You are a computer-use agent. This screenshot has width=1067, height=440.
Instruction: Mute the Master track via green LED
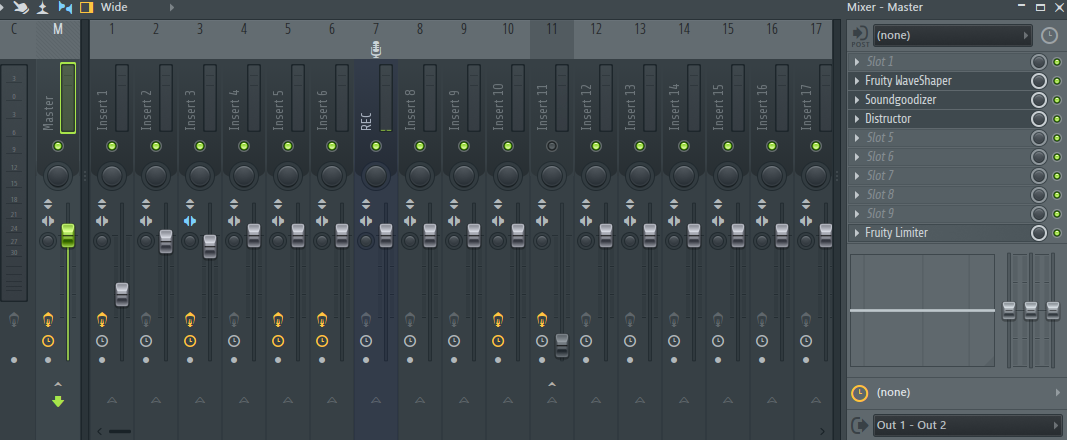pyautogui.click(x=58, y=146)
